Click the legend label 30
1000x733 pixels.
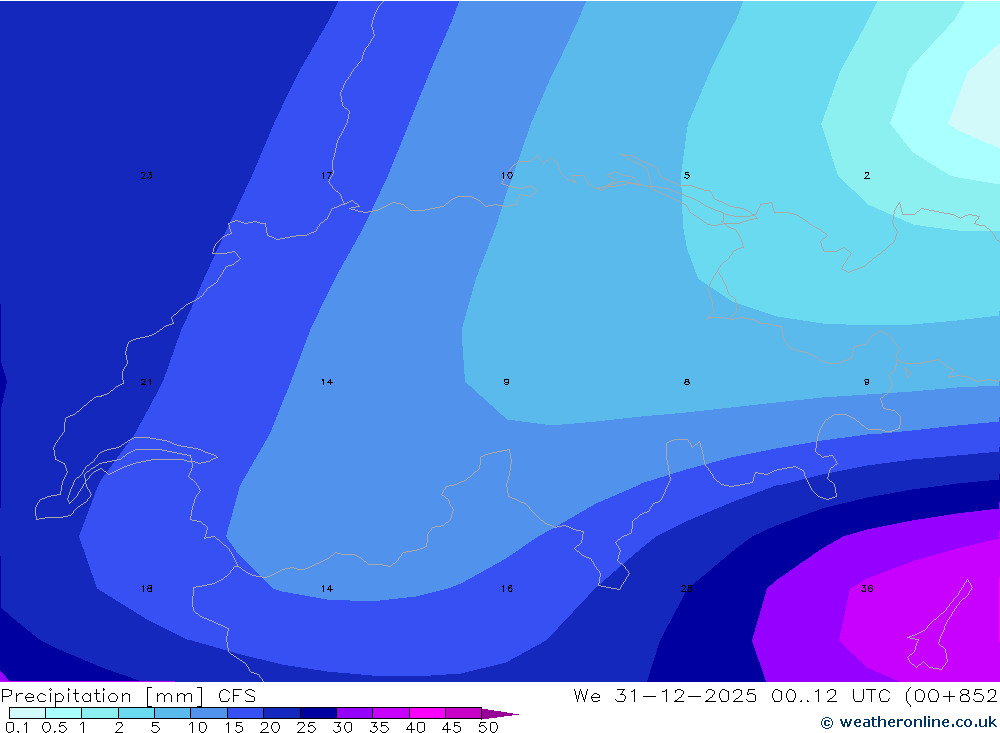point(342,727)
